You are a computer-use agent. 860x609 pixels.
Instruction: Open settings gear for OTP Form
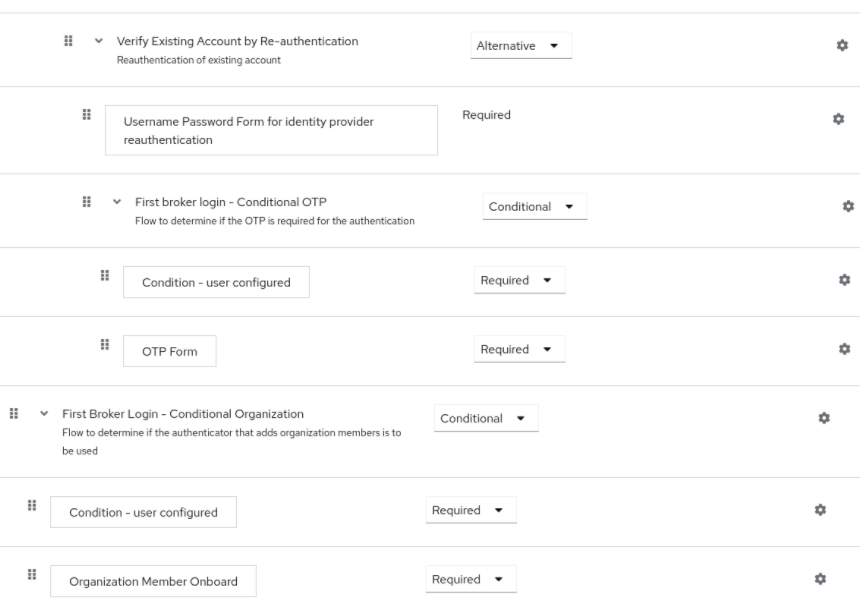tap(845, 350)
